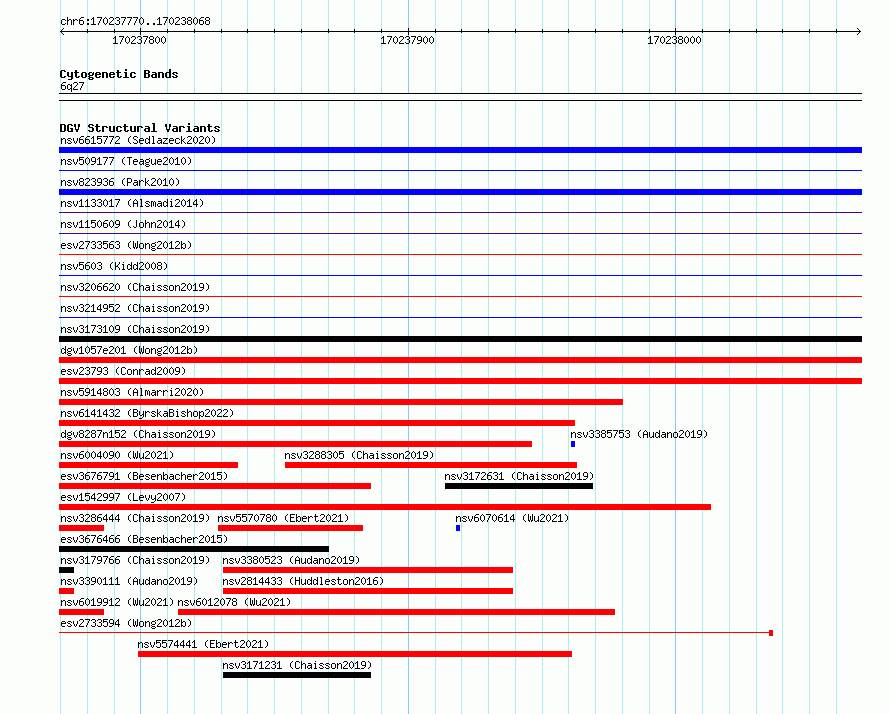Open the nsv509177 (Teague2010) variant entry
890x714 pixels.
pyautogui.click(x=126, y=161)
